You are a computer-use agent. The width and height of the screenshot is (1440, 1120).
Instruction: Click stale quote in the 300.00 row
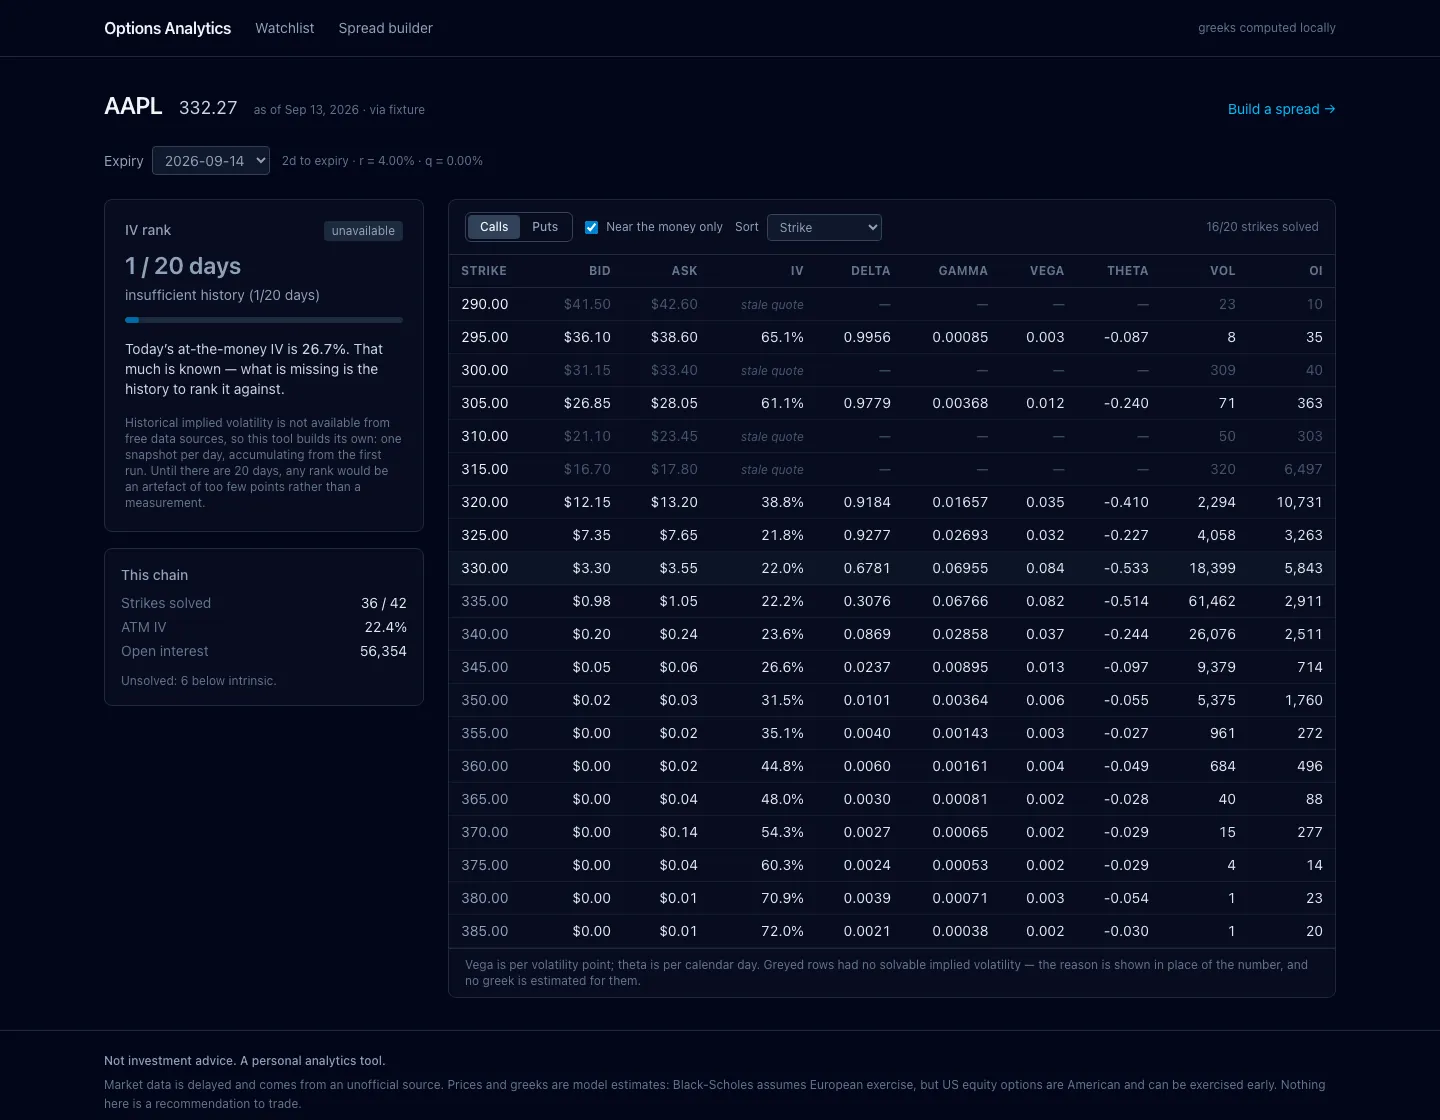(772, 370)
